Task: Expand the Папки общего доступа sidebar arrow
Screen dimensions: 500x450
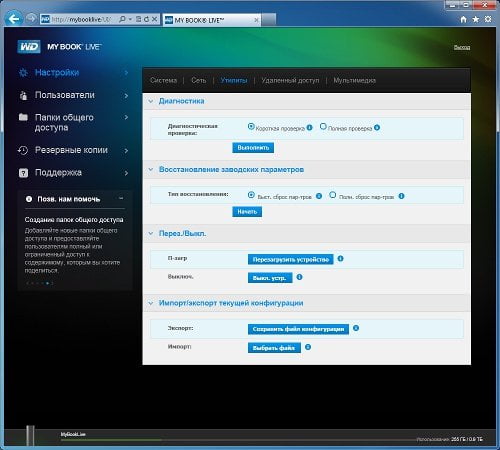Action: 126,117
